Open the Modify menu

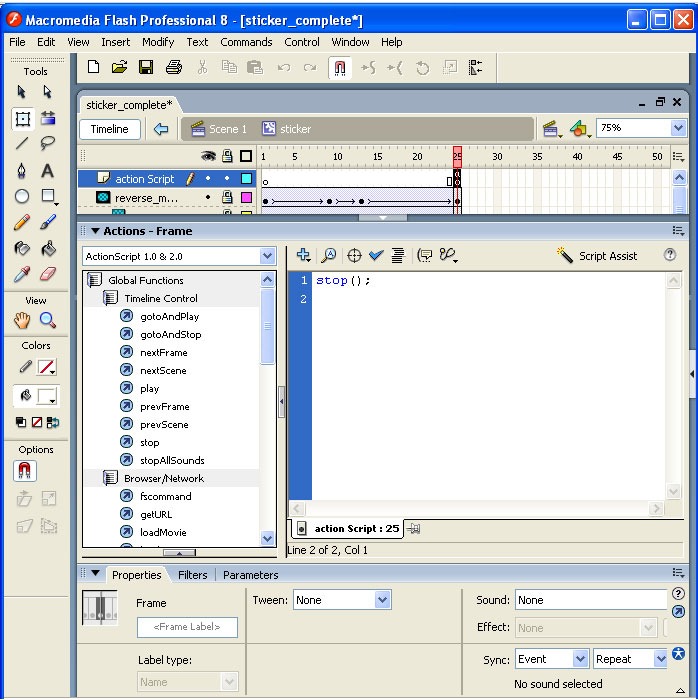click(x=158, y=42)
